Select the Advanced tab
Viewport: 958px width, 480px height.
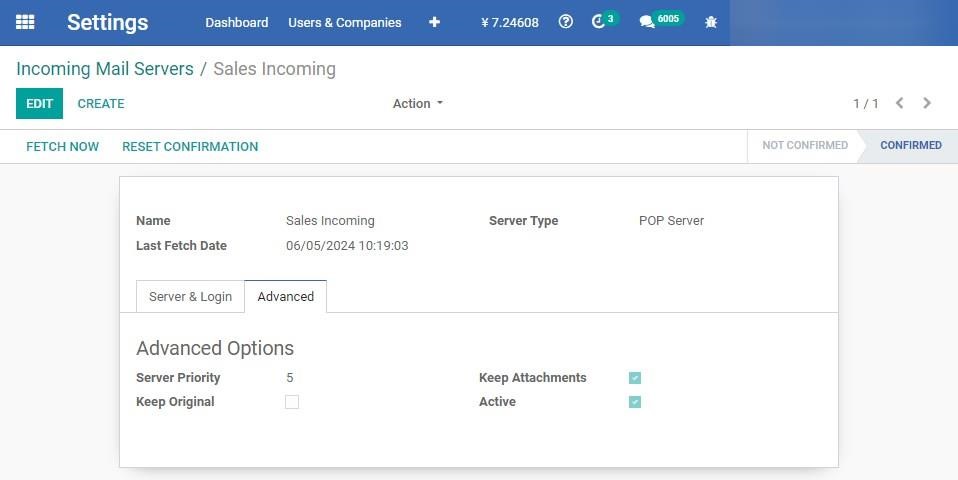[x=285, y=297]
